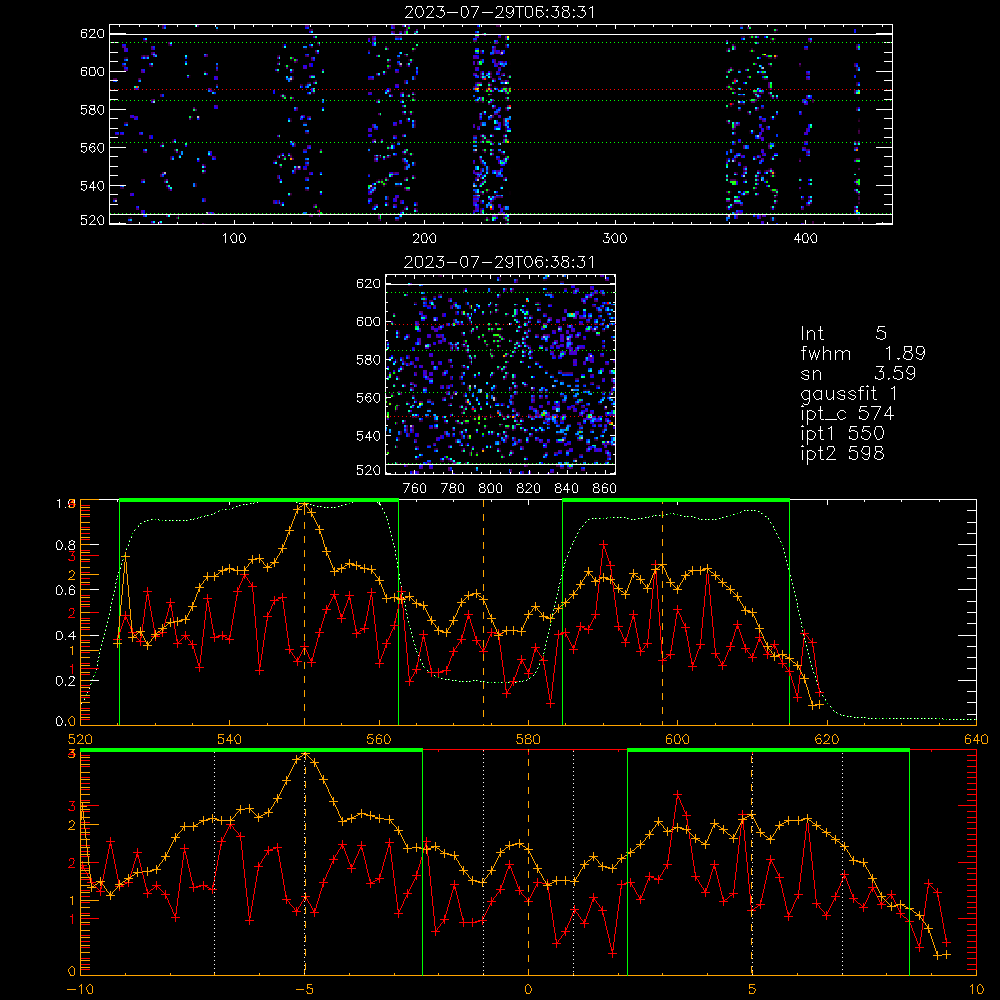Screen dimensions: 1000x1000
Task: Click the dashed orange line at 598
Action: 662,612
